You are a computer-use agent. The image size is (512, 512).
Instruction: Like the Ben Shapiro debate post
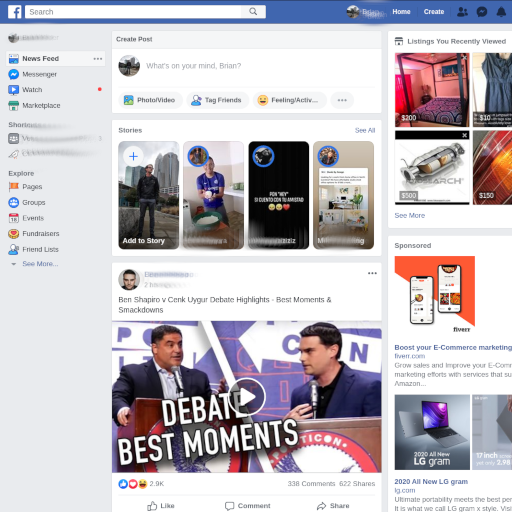[x=161, y=506]
